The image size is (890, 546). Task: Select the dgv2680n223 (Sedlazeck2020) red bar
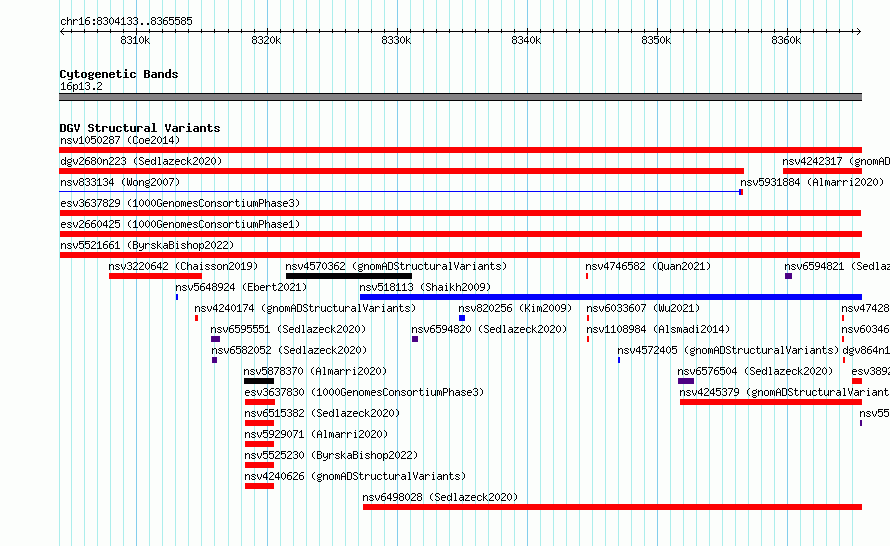(x=401, y=171)
